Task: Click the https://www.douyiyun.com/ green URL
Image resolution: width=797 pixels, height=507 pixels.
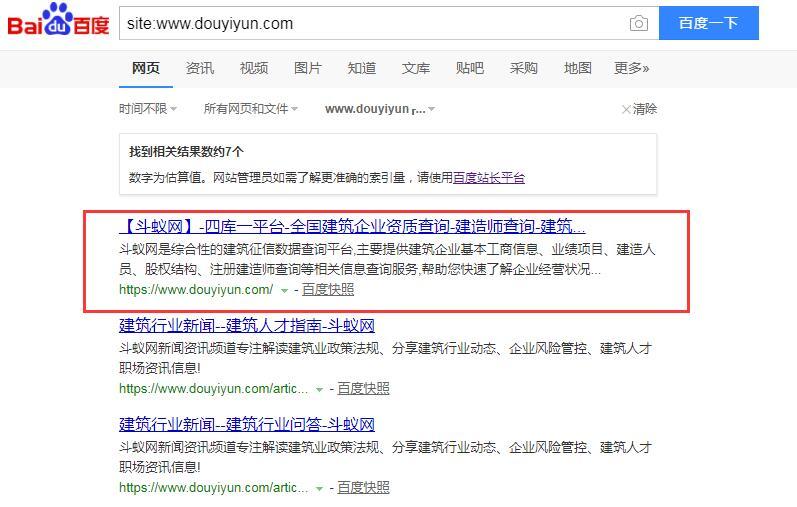Action: [196, 290]
